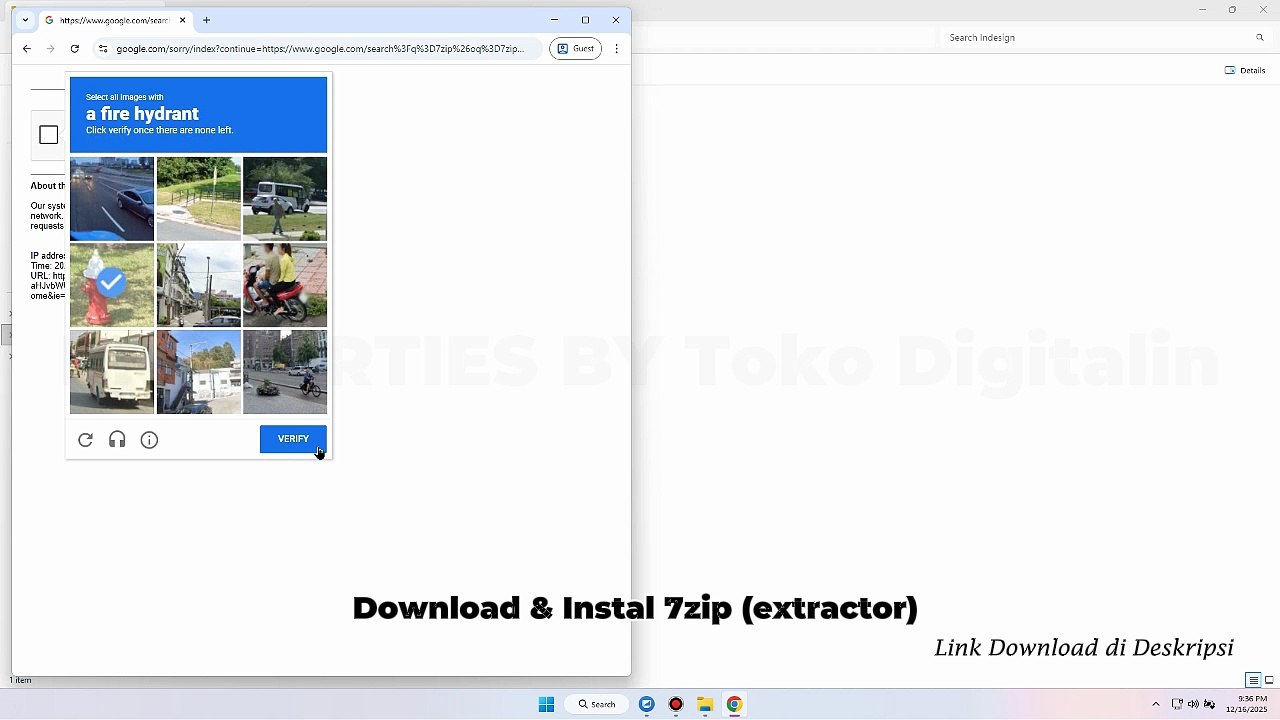Toggle the Details pane in Explorer
1280x720 pixels.
pyautogui.click(x=1245, y=70)
